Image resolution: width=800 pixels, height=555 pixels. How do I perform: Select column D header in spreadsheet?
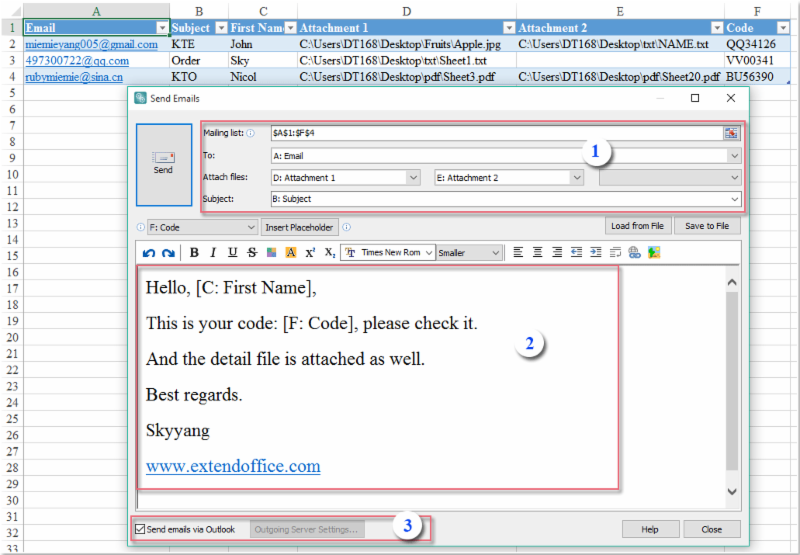coord(407,11)
